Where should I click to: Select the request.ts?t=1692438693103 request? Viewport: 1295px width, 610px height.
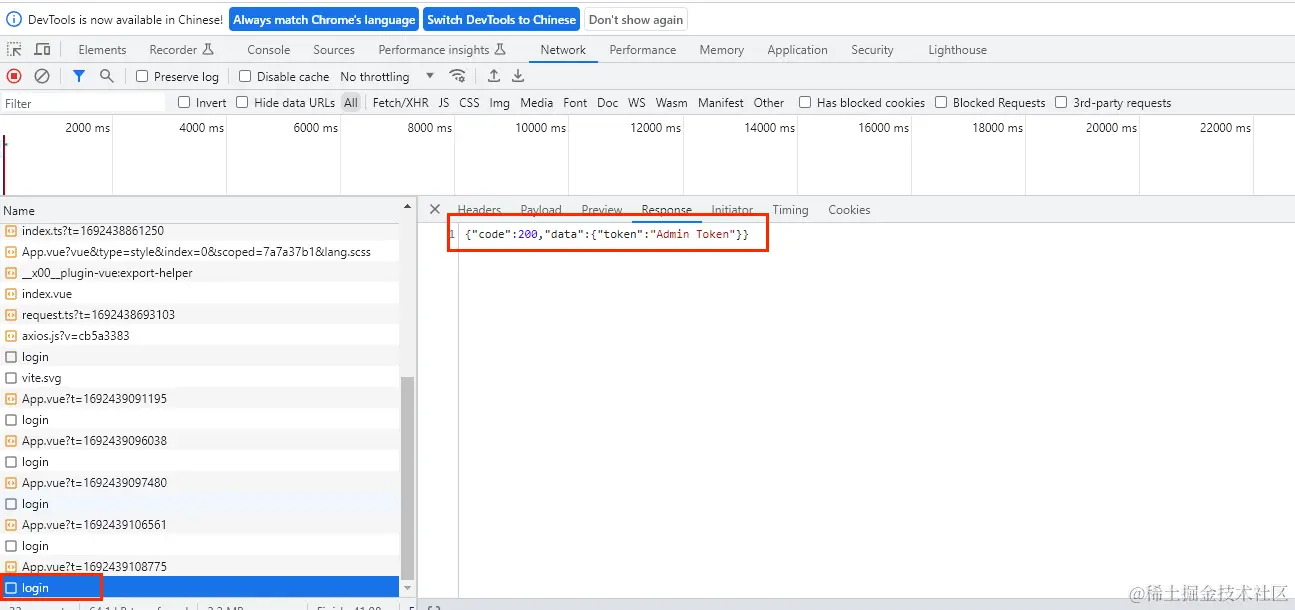(199, 315)
